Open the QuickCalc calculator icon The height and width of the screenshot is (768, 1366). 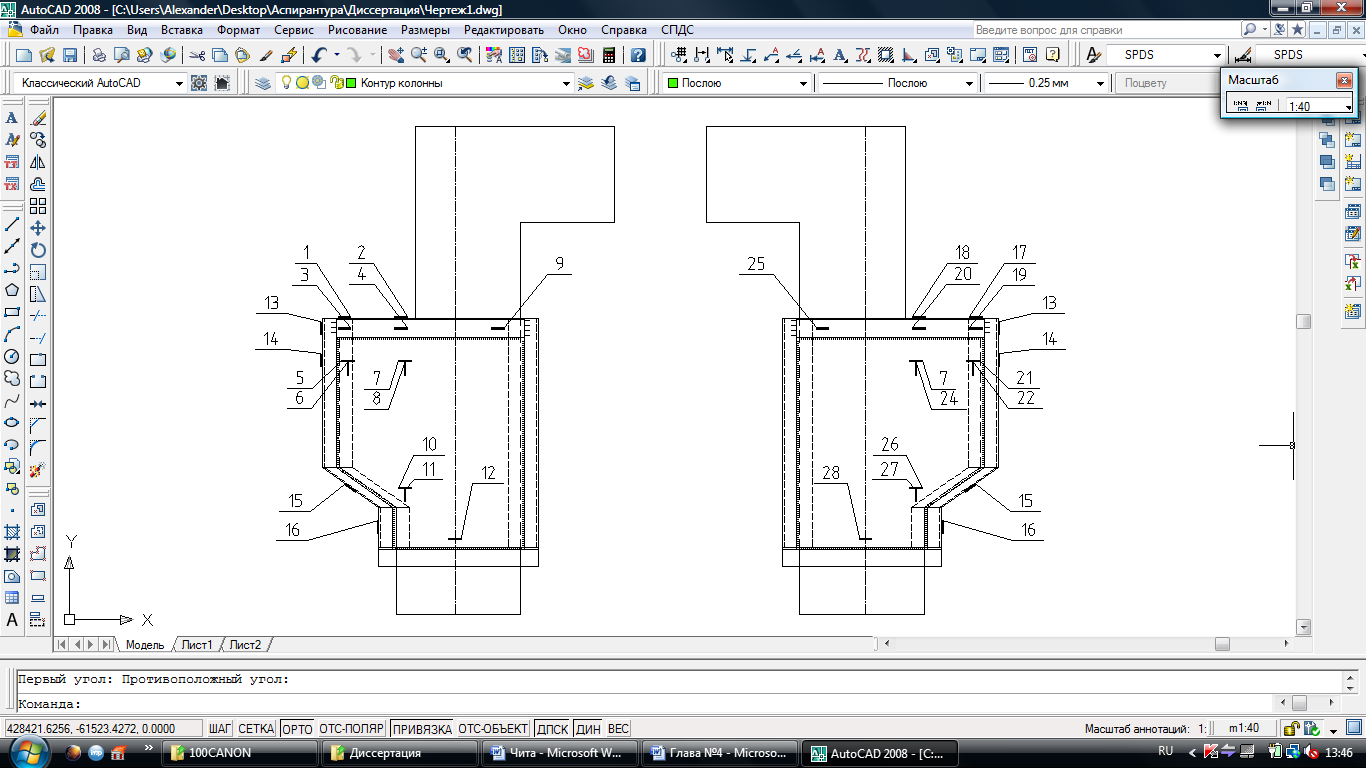pyautogui.click(x=609, y=55)
